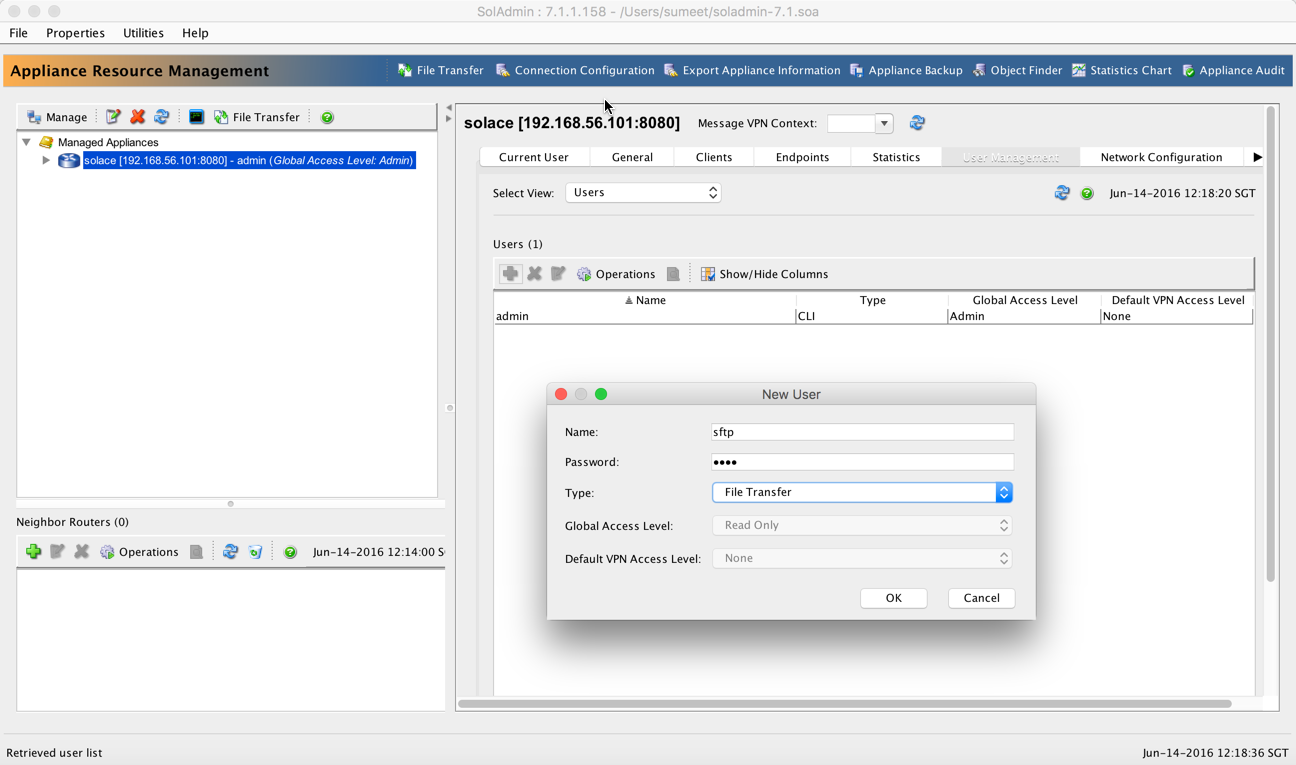This screenshot has width=1296, height=765.
Task: Open the Properties menu
Action: (75, 33)
